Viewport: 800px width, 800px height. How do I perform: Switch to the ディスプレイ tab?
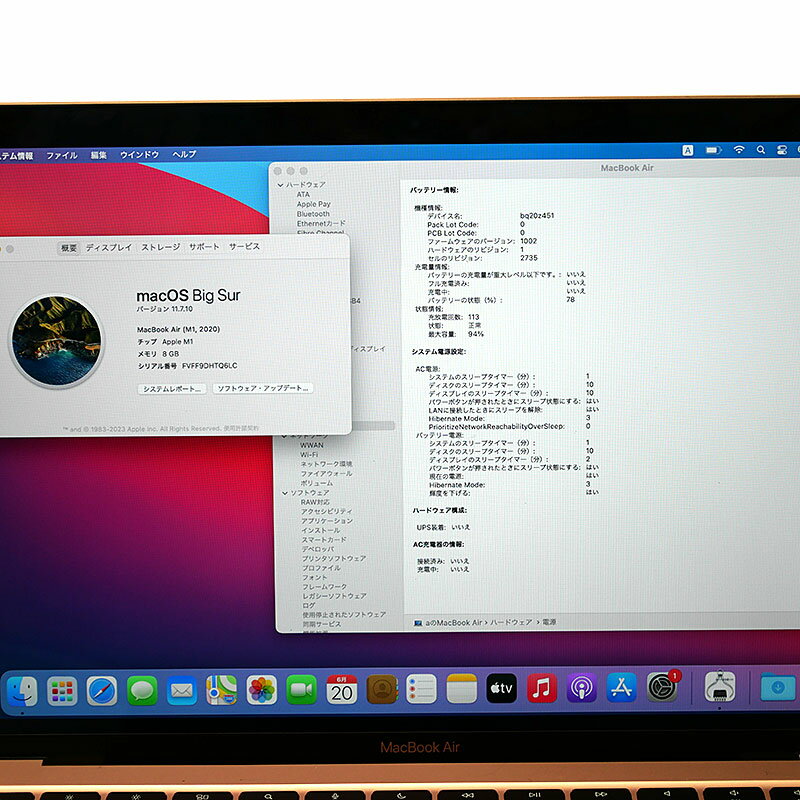tap(108, 247)
